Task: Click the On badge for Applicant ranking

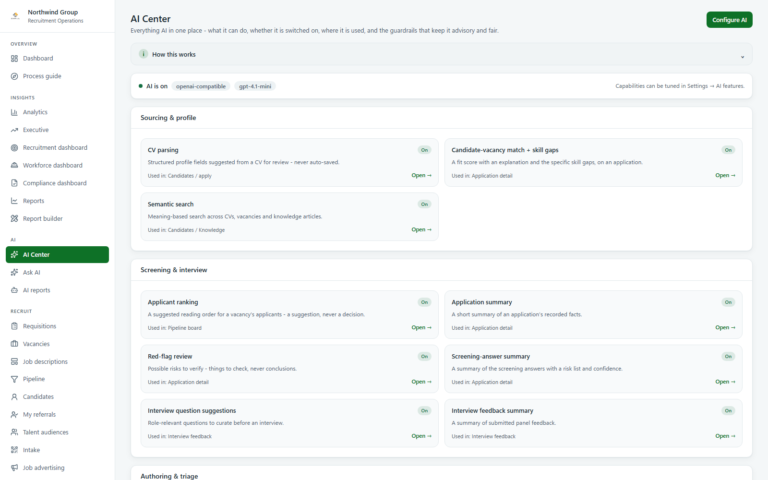Action: (424, 302)
